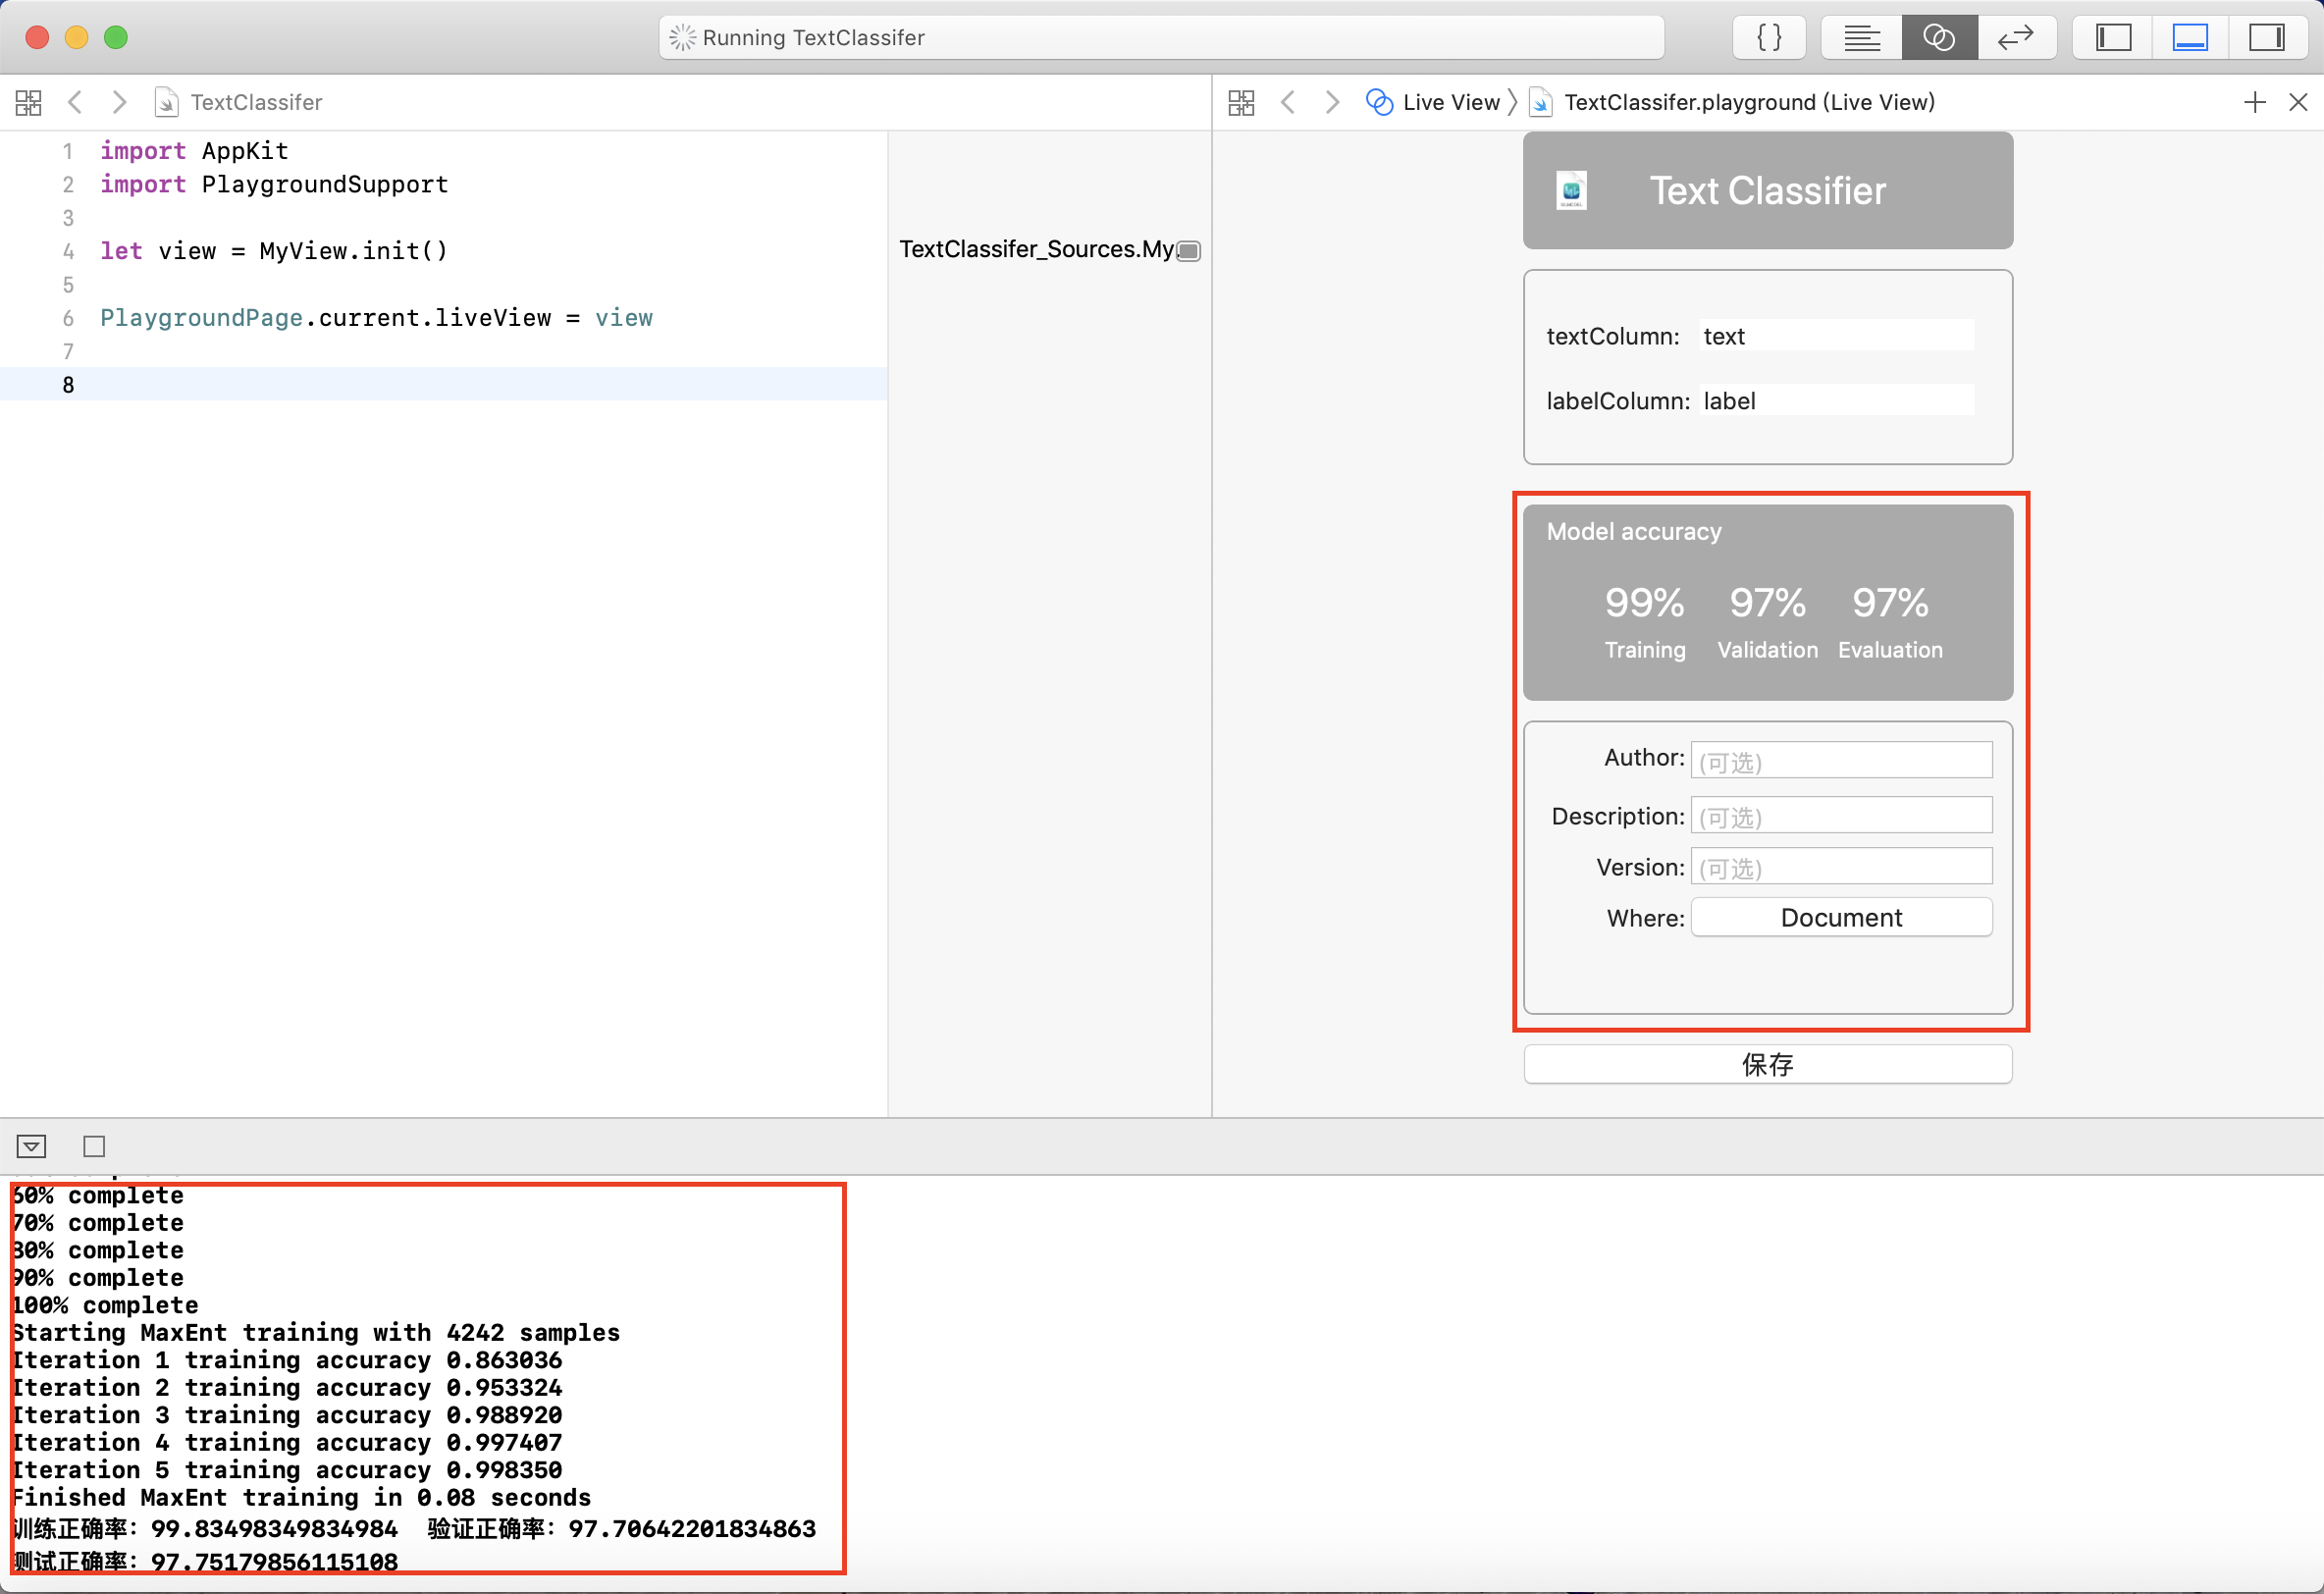This screenshot has width=2324, height=1594.
Task: Select the assistant editor overlapping circles icon
Action: coord(1938,38)
